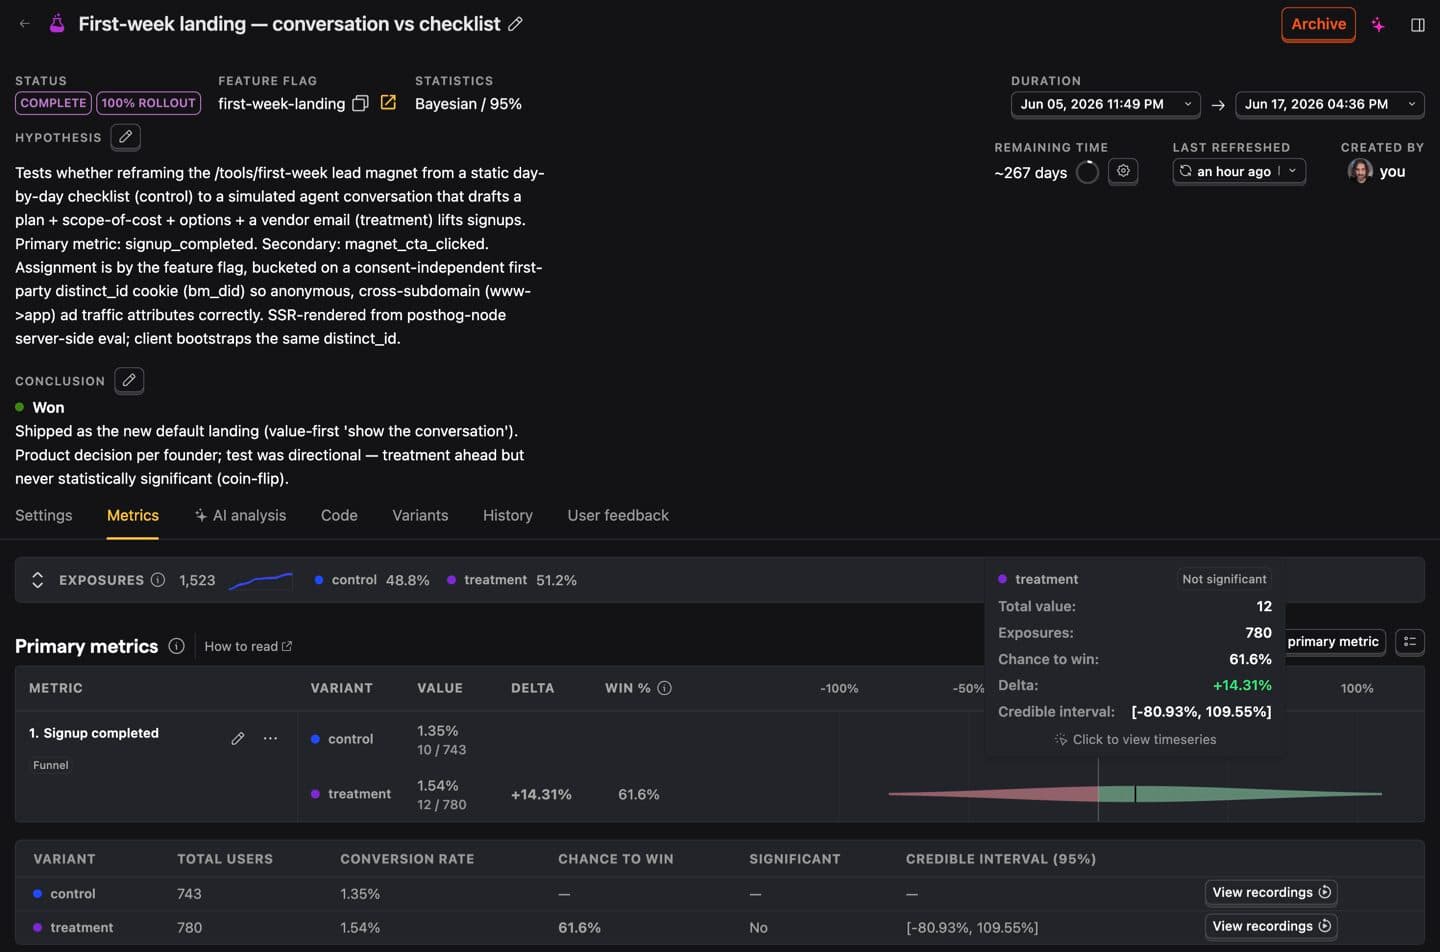Open more options for Signup completed metric
Viewport: 1440px width, 952px height.
(270, 739)
